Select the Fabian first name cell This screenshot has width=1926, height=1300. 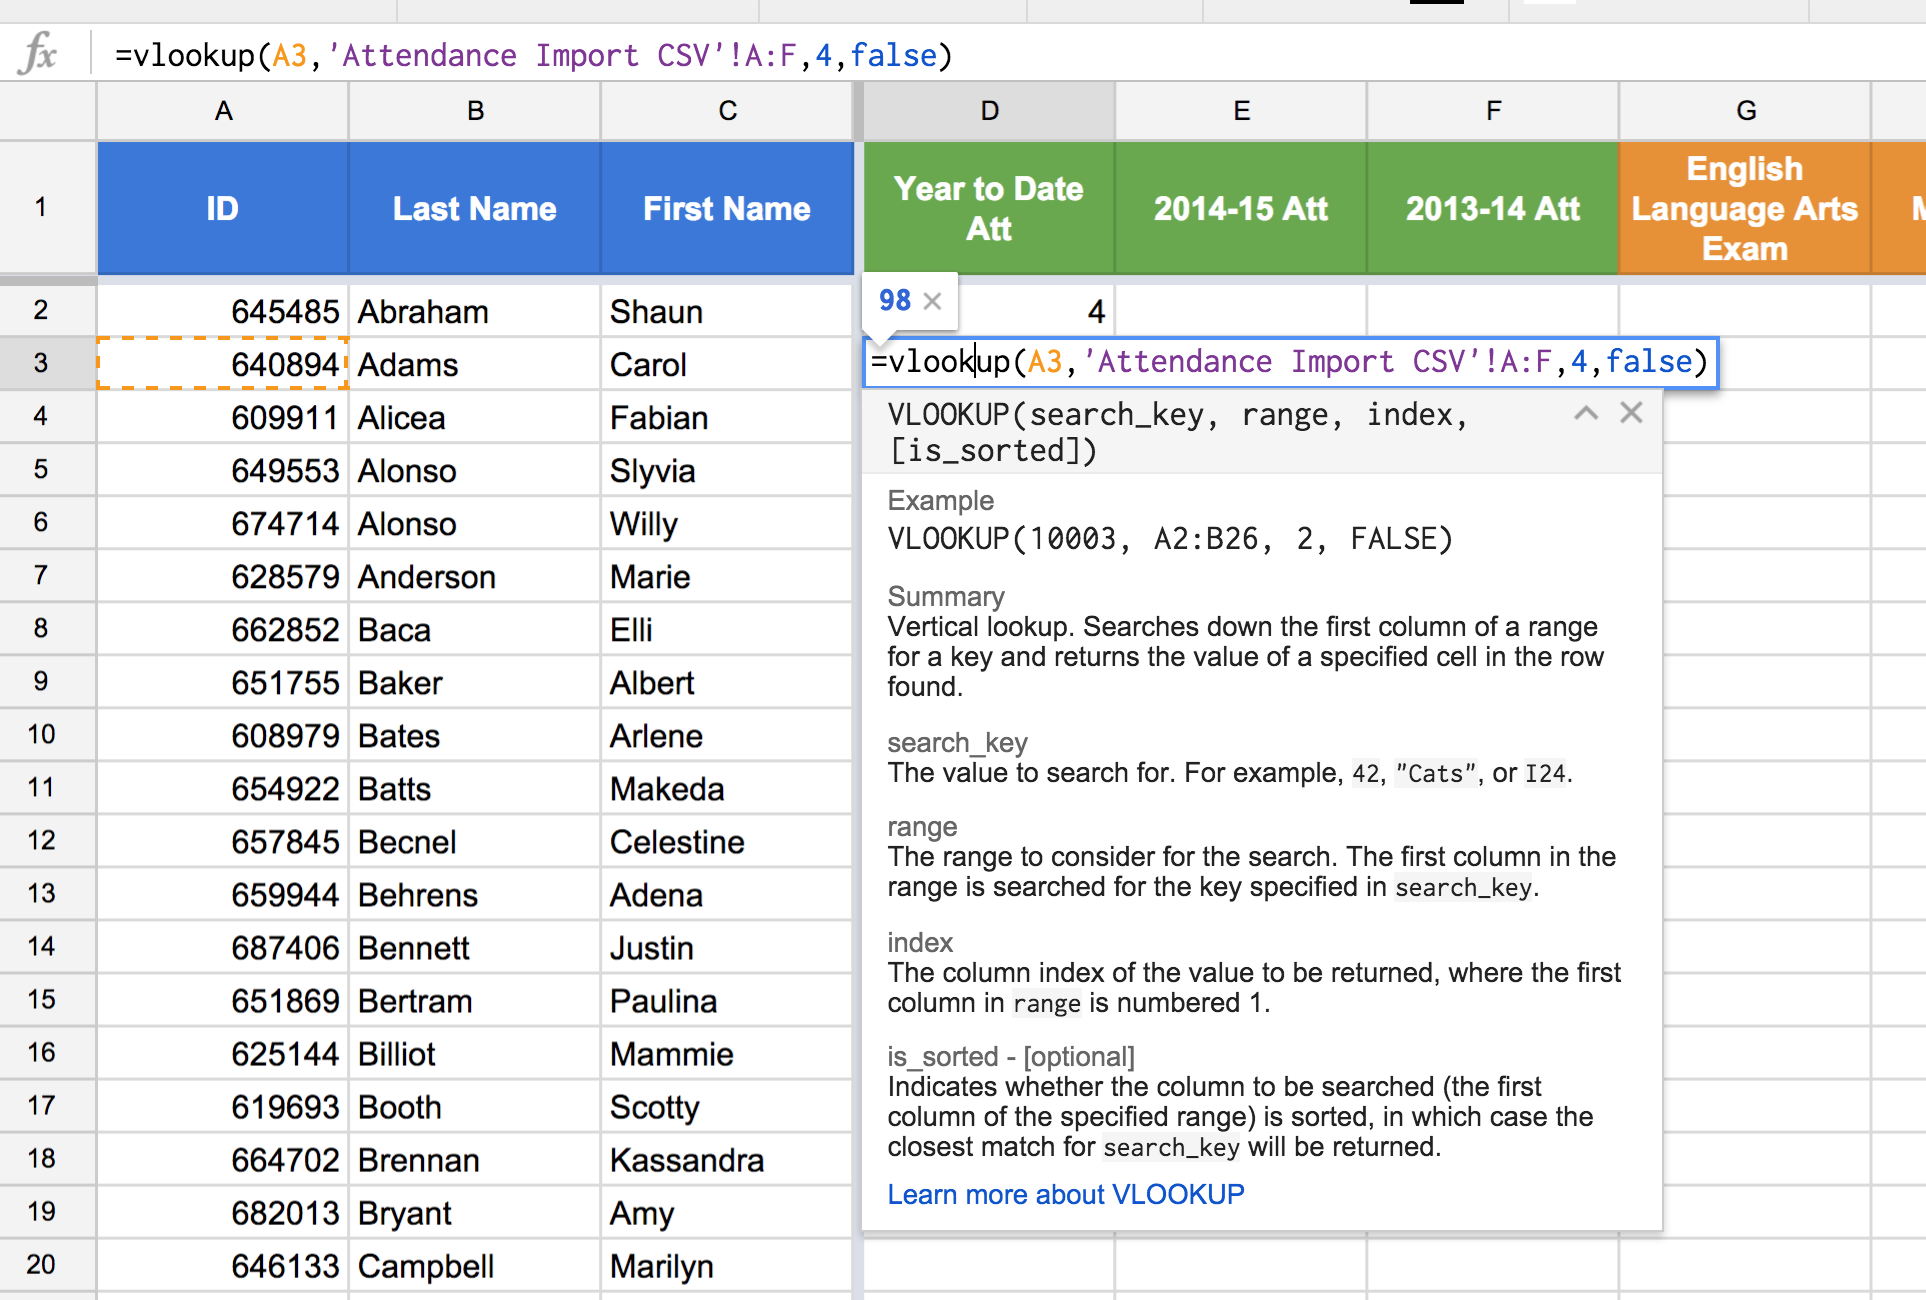point(727,417)
